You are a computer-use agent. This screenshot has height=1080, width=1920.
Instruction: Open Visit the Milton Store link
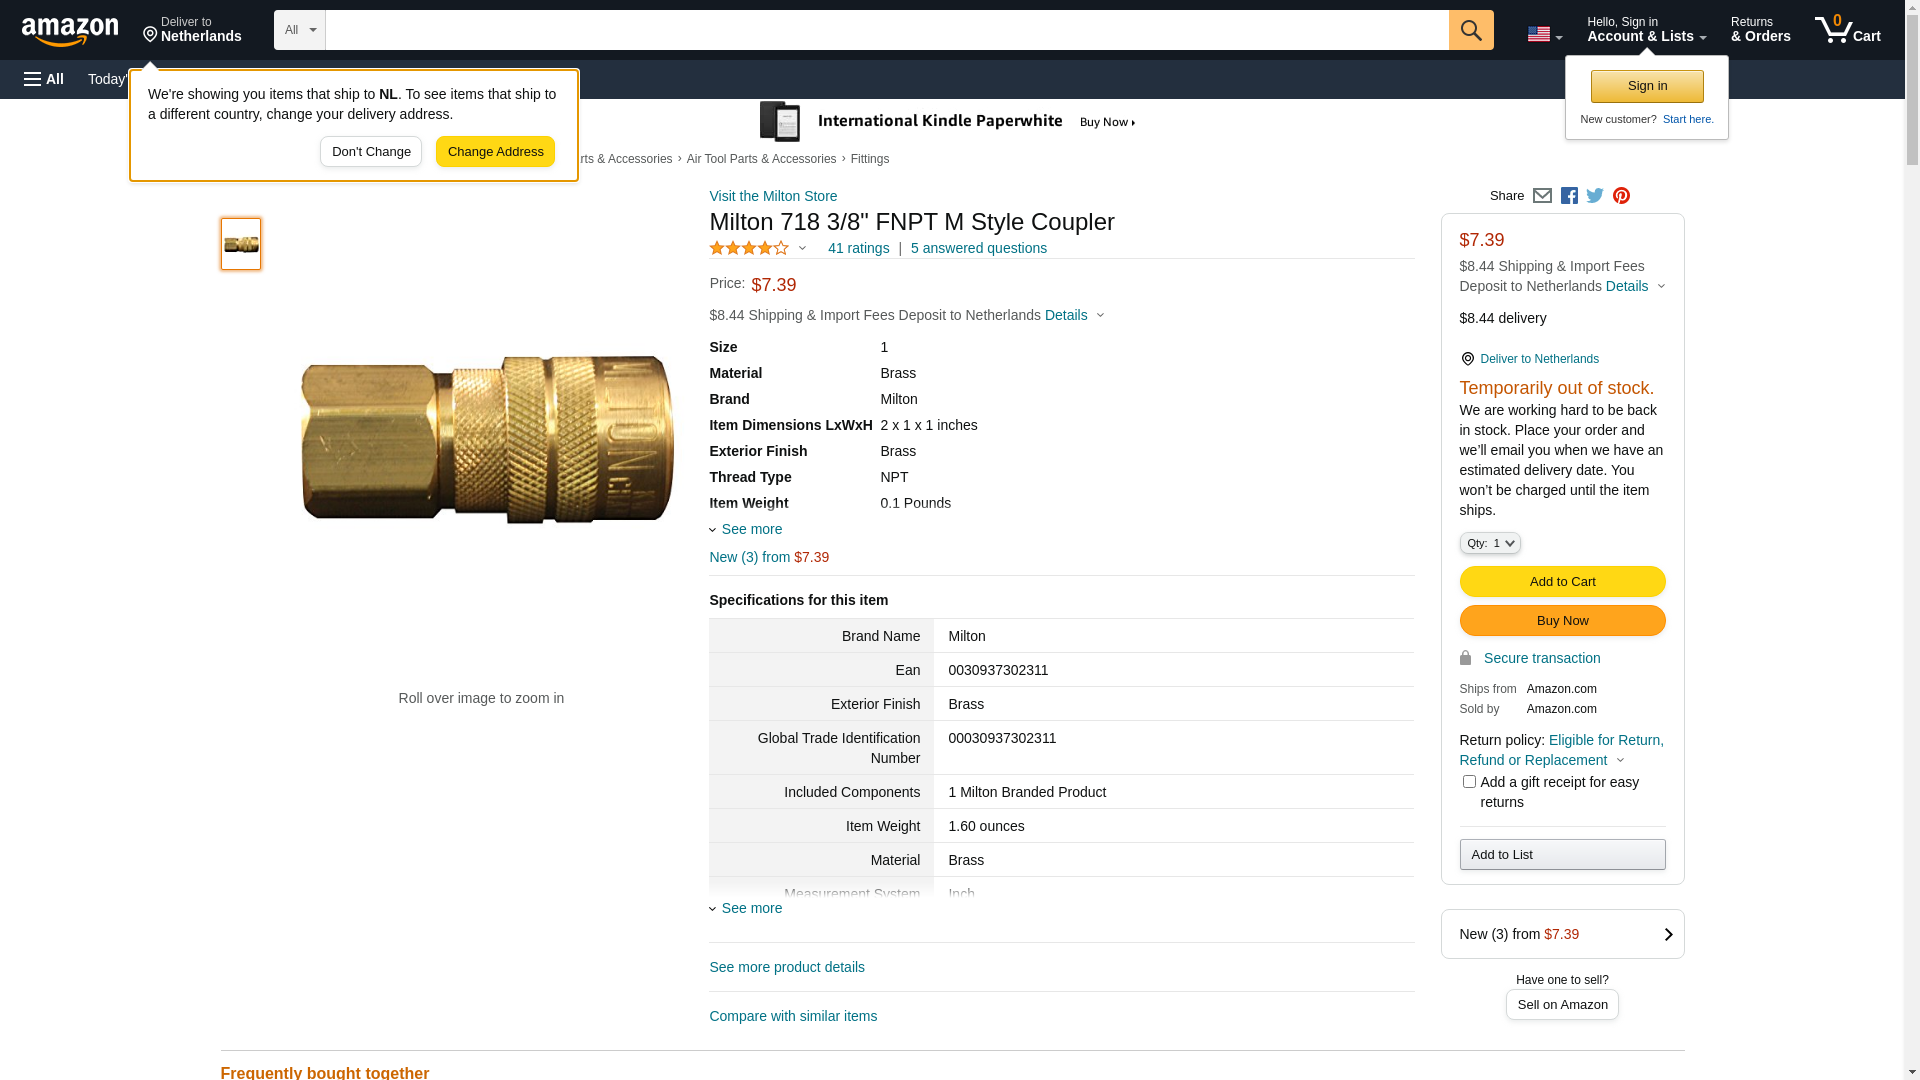[773, 196]
